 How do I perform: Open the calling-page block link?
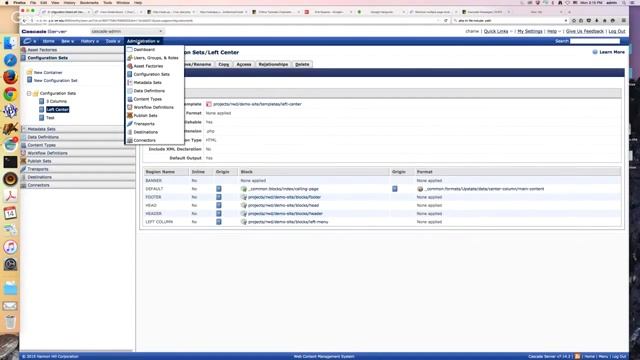[283, 189]
